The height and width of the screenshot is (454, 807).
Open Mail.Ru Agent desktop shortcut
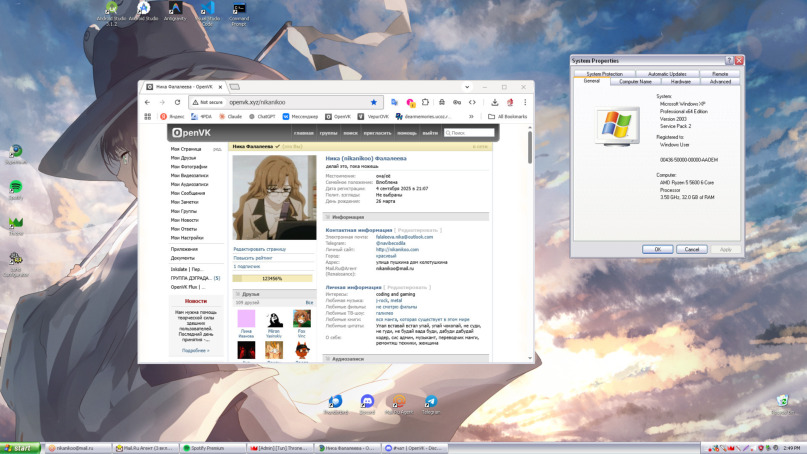click(399, 404)
